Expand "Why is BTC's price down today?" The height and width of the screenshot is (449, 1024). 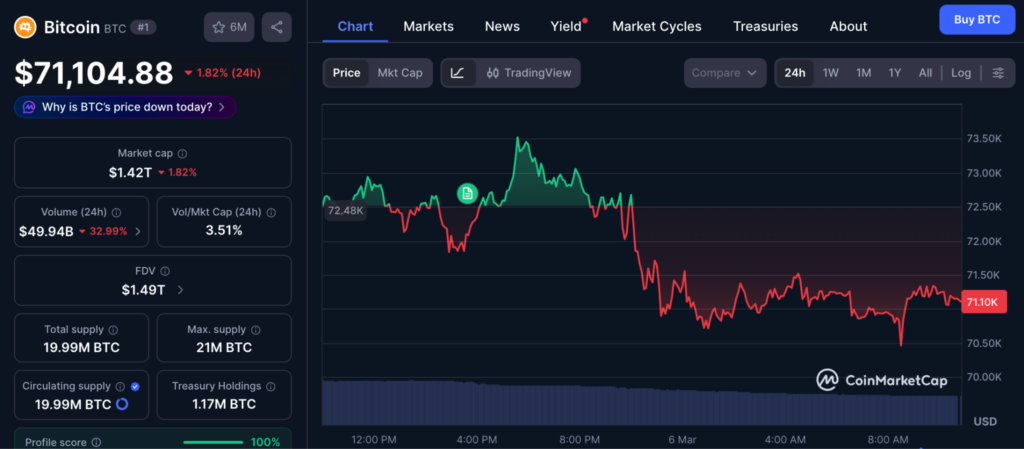click(126, 107)
